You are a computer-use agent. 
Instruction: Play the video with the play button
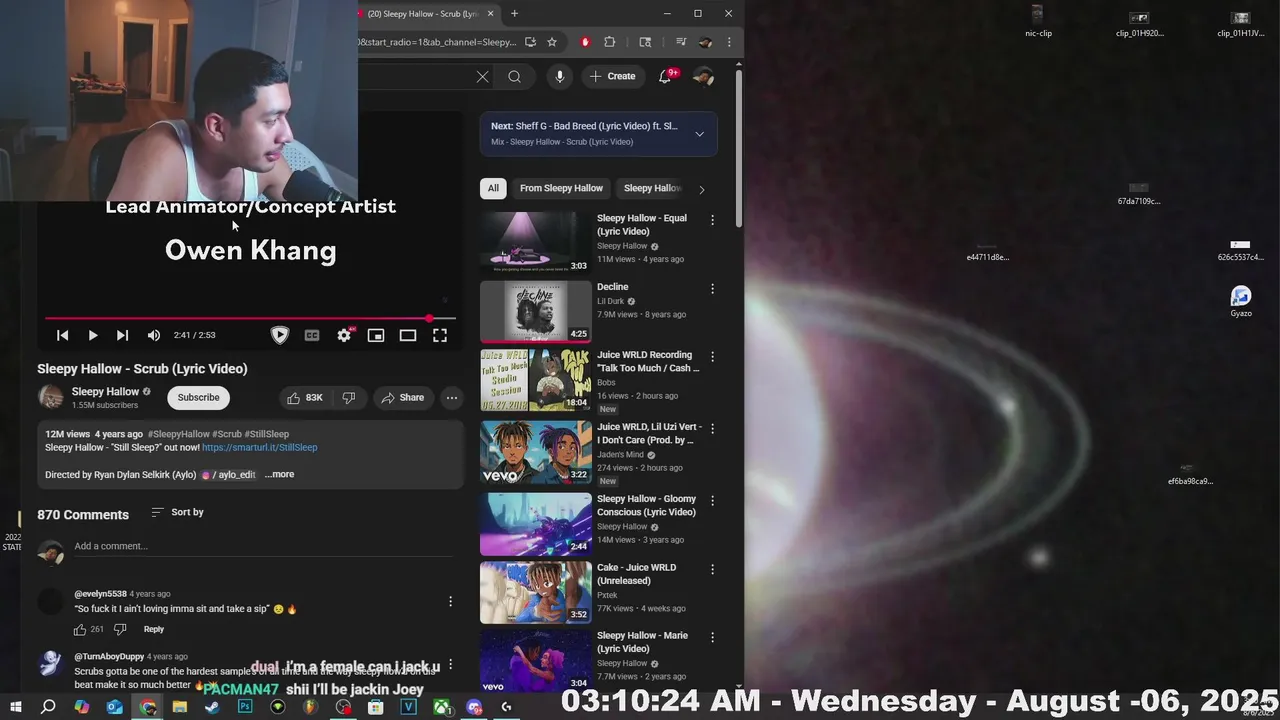coord(92,336)
